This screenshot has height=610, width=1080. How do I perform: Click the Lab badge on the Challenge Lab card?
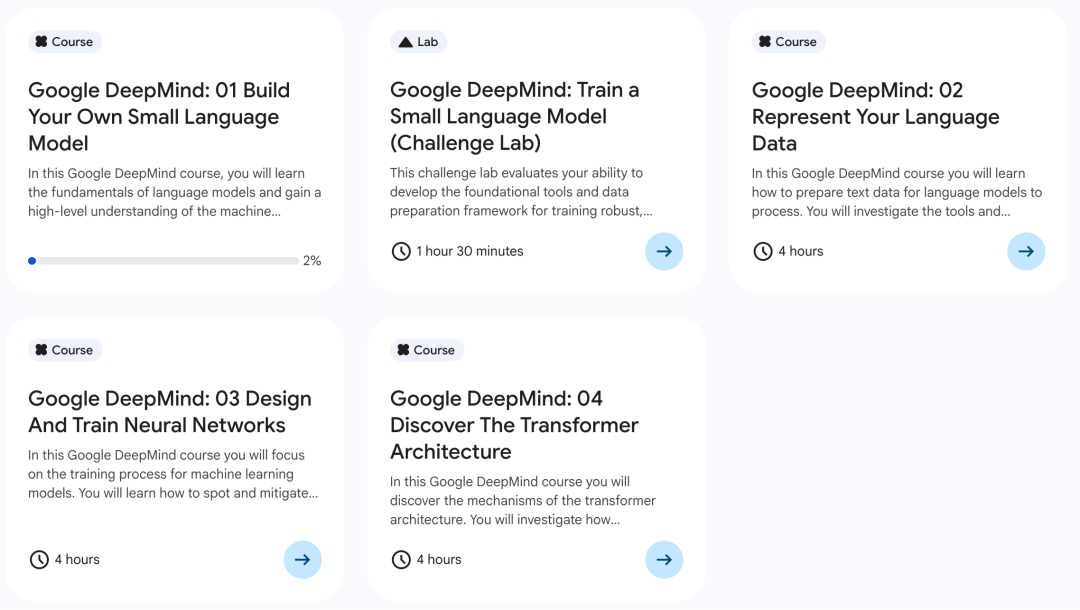(x=418, y=42)
